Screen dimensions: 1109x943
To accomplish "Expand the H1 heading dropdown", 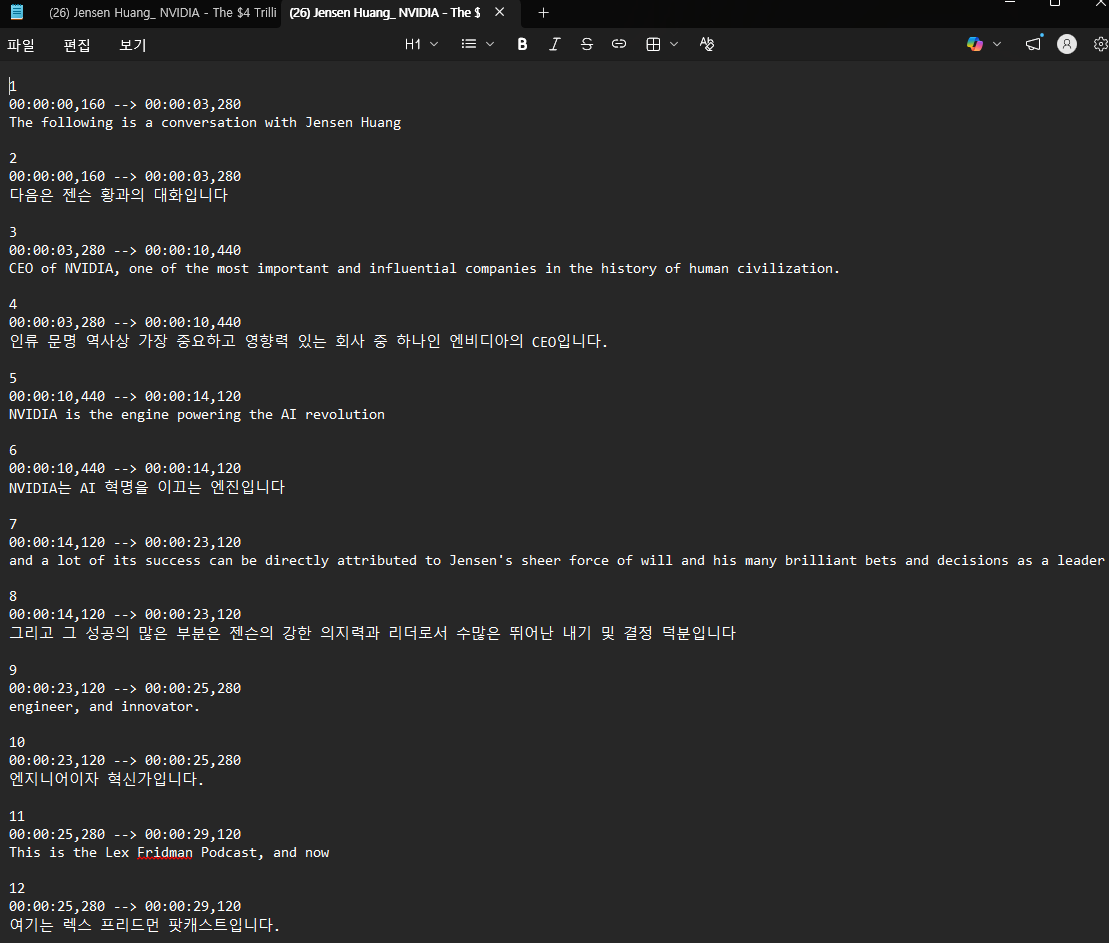I will (x=421, y=44).
